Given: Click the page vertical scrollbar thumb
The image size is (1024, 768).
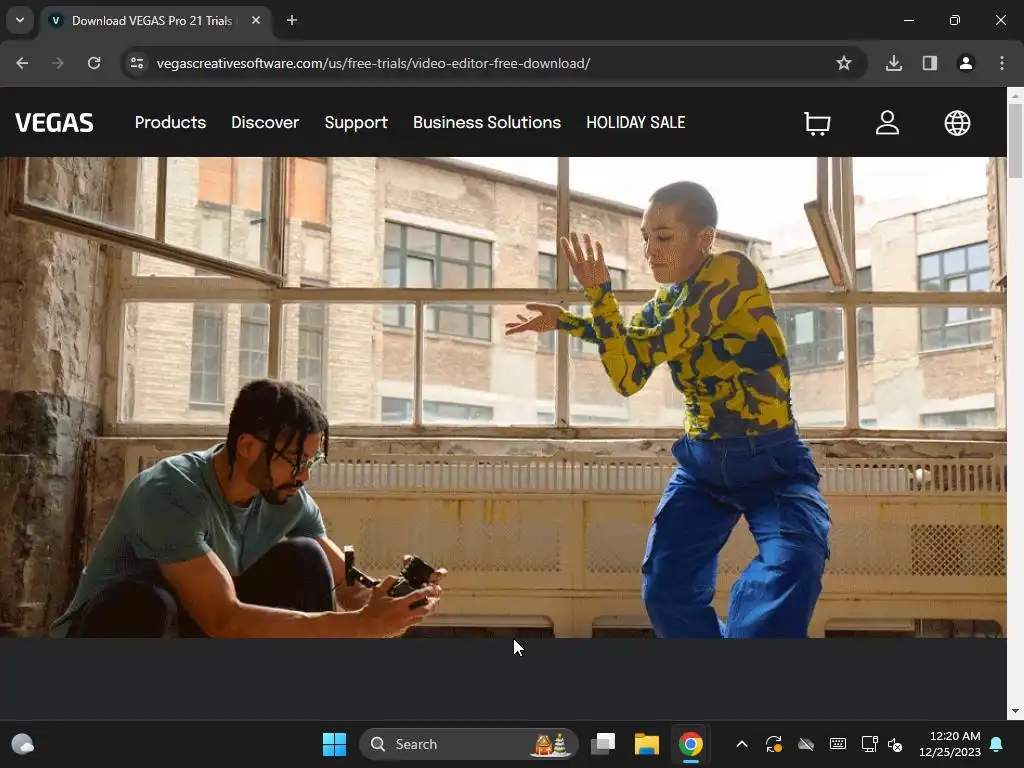Looking at the screenshot, I should (x=1015, y=140).
